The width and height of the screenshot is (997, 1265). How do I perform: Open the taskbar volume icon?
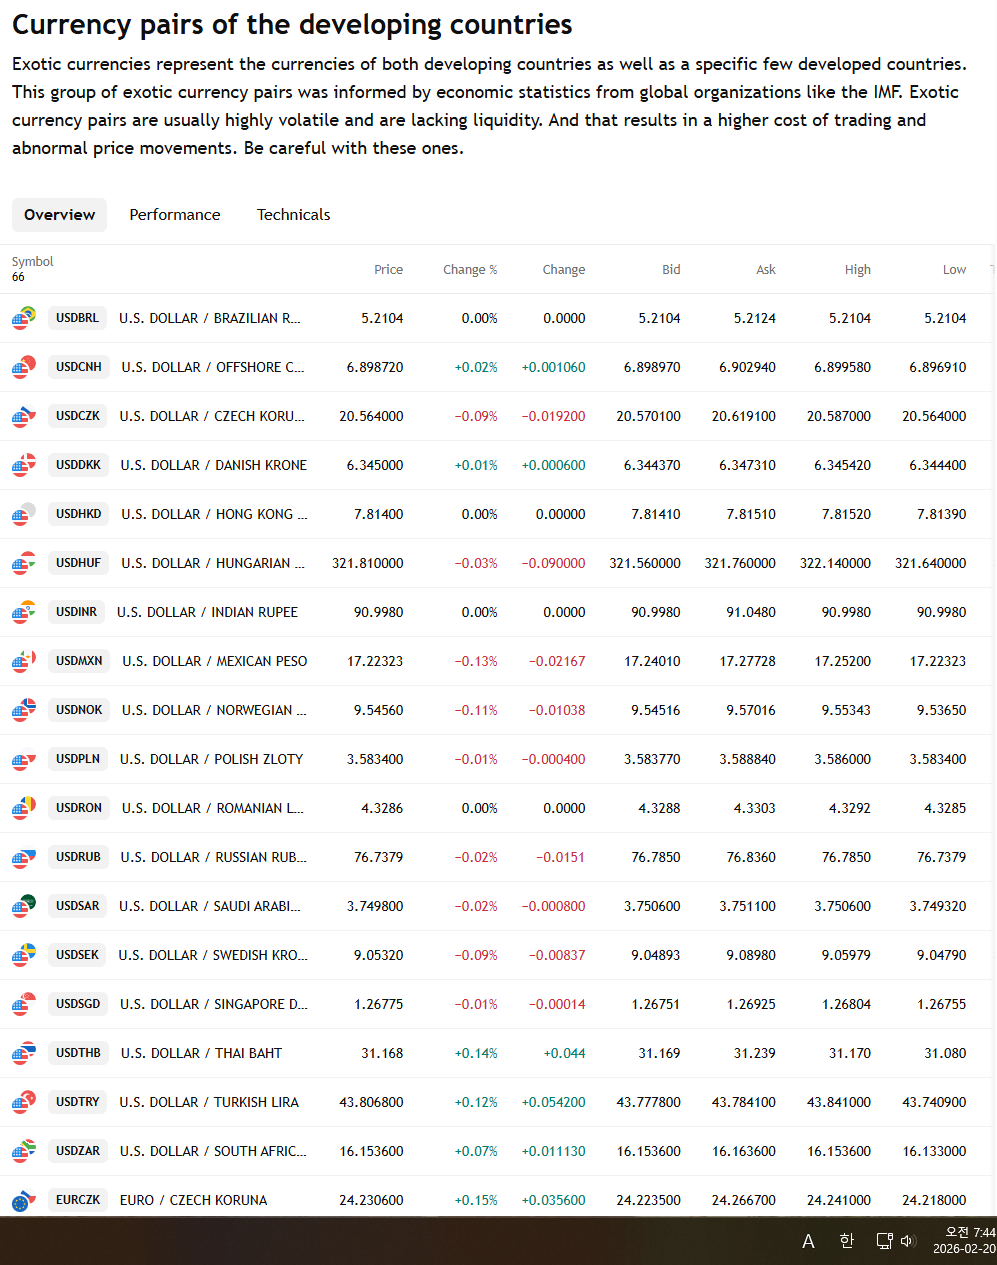pyautogui.click(x=908, y=1241)
